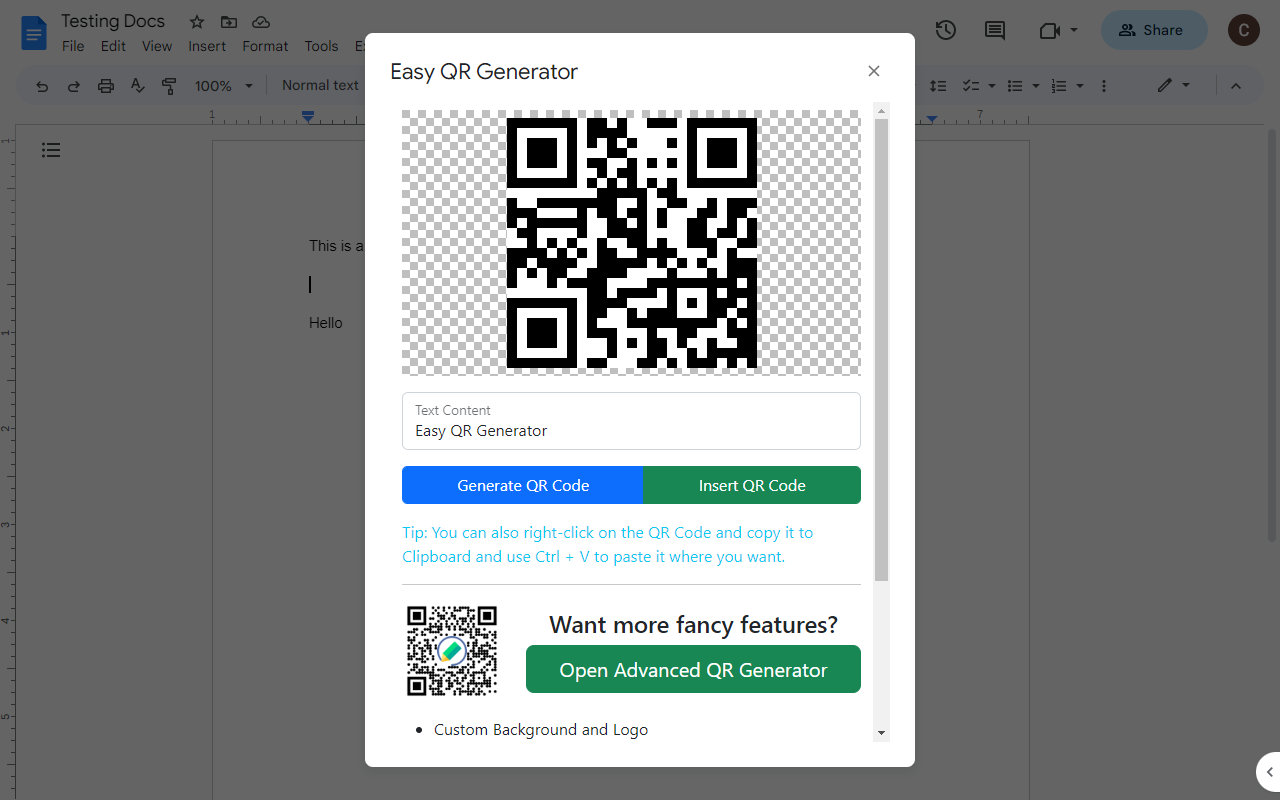Expand the checklist options arrow
Screen dimensions: 1280x800
[x=992, y=86]
